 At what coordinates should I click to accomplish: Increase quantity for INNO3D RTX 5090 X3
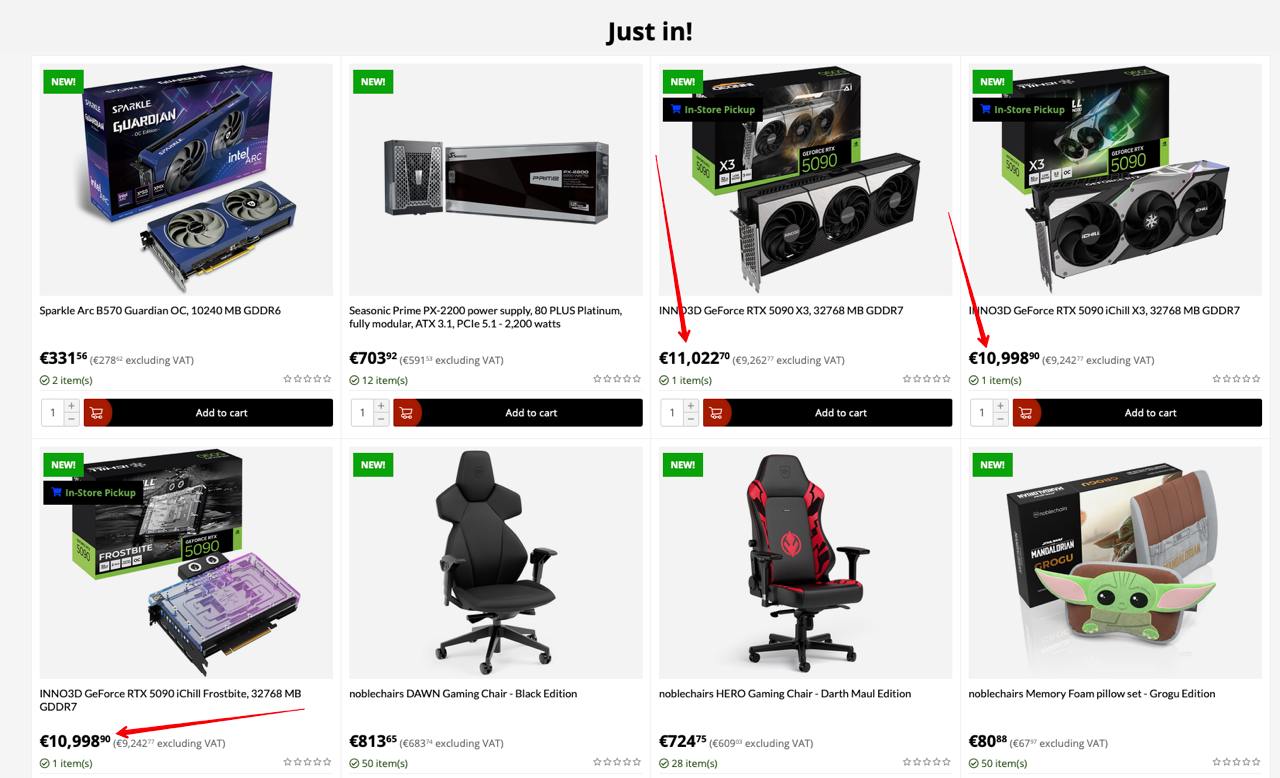691,406
